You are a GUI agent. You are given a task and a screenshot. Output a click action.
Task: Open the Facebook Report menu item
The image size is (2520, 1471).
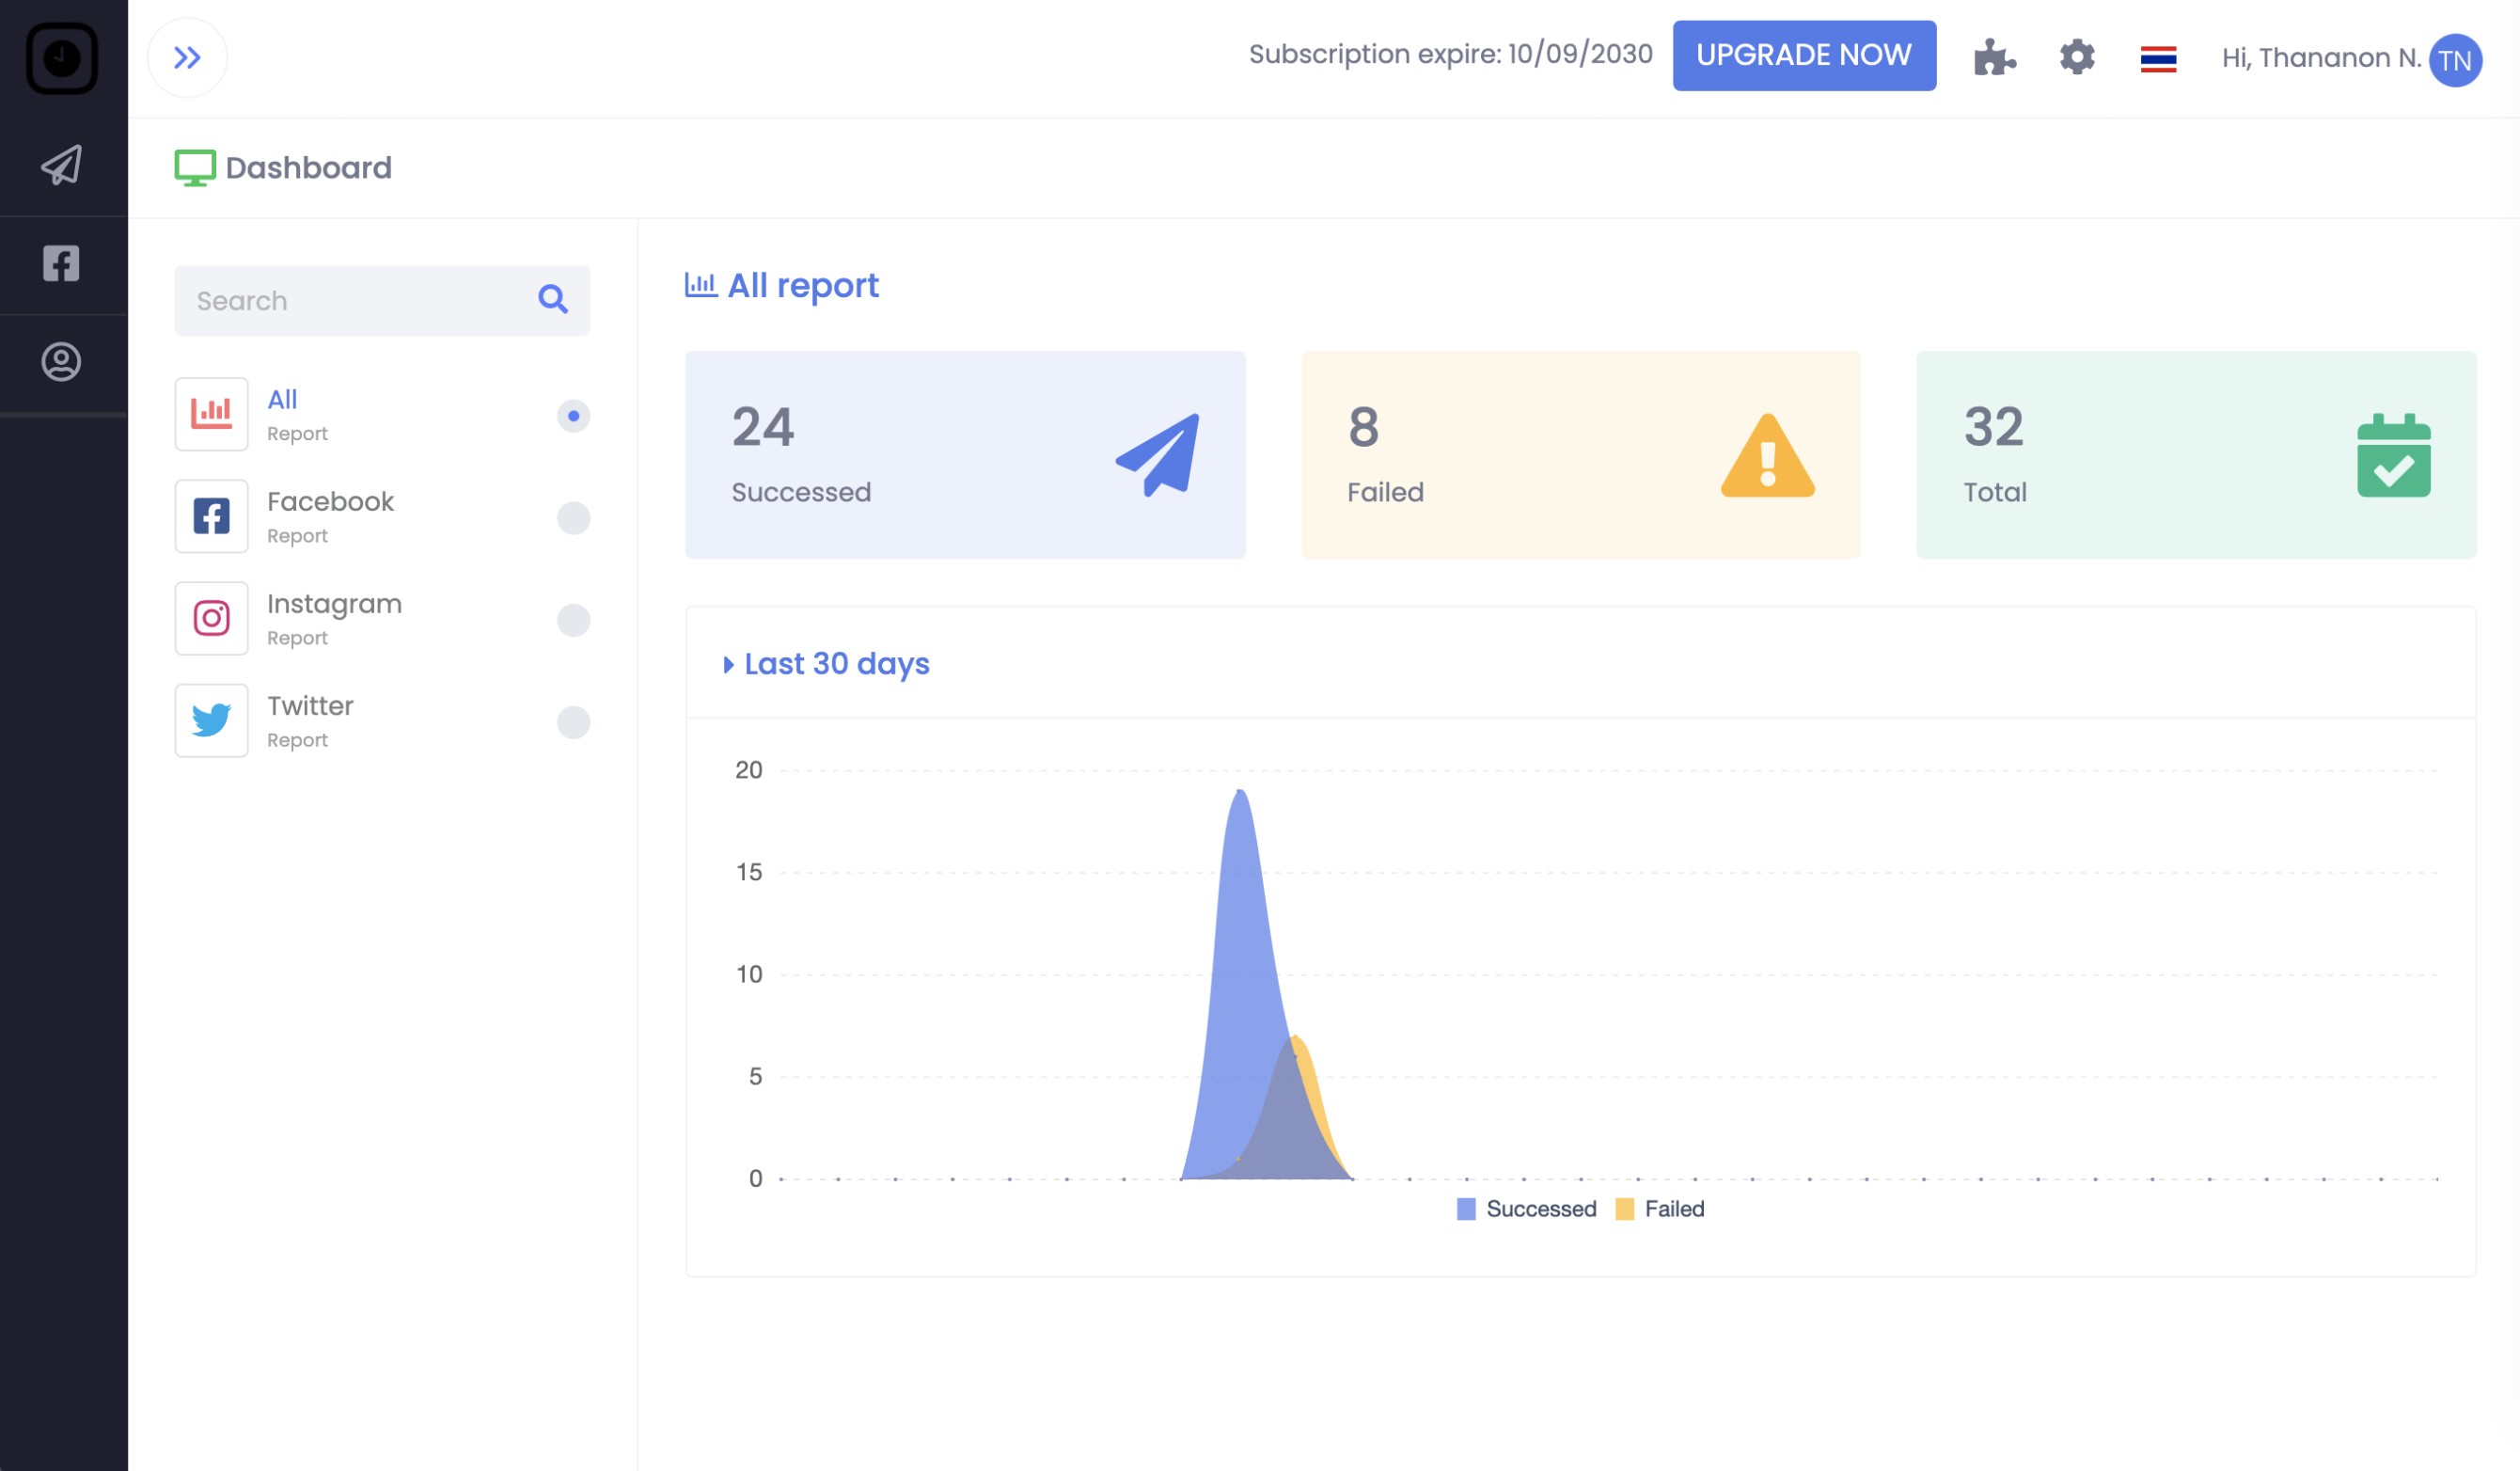(x=382, y=516)
